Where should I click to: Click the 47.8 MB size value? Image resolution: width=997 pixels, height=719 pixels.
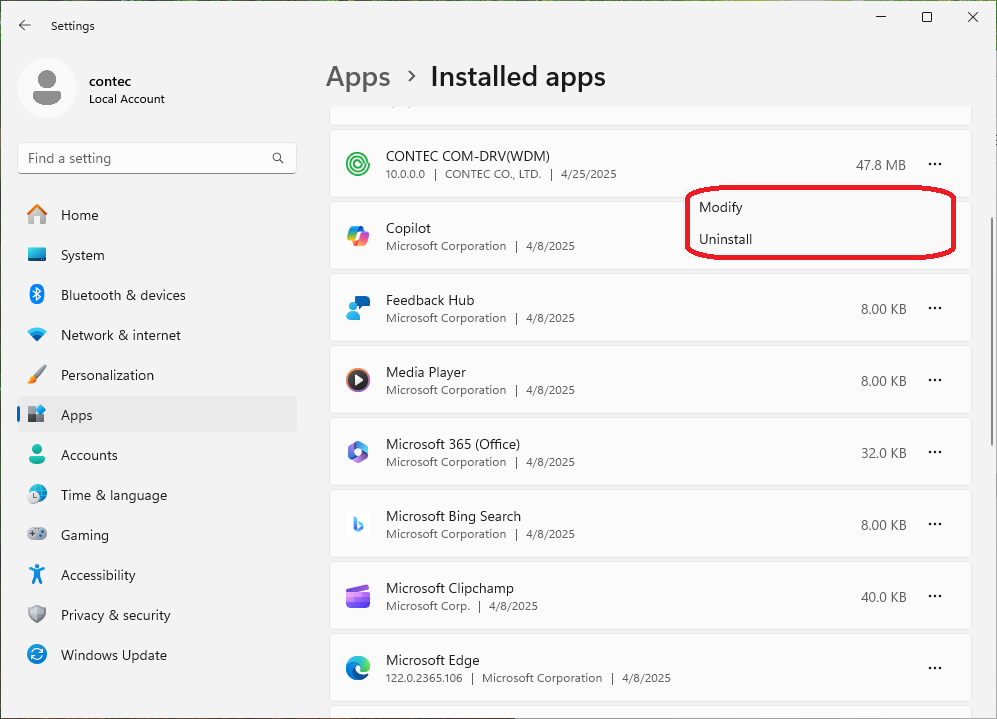(x=881, y=165)
